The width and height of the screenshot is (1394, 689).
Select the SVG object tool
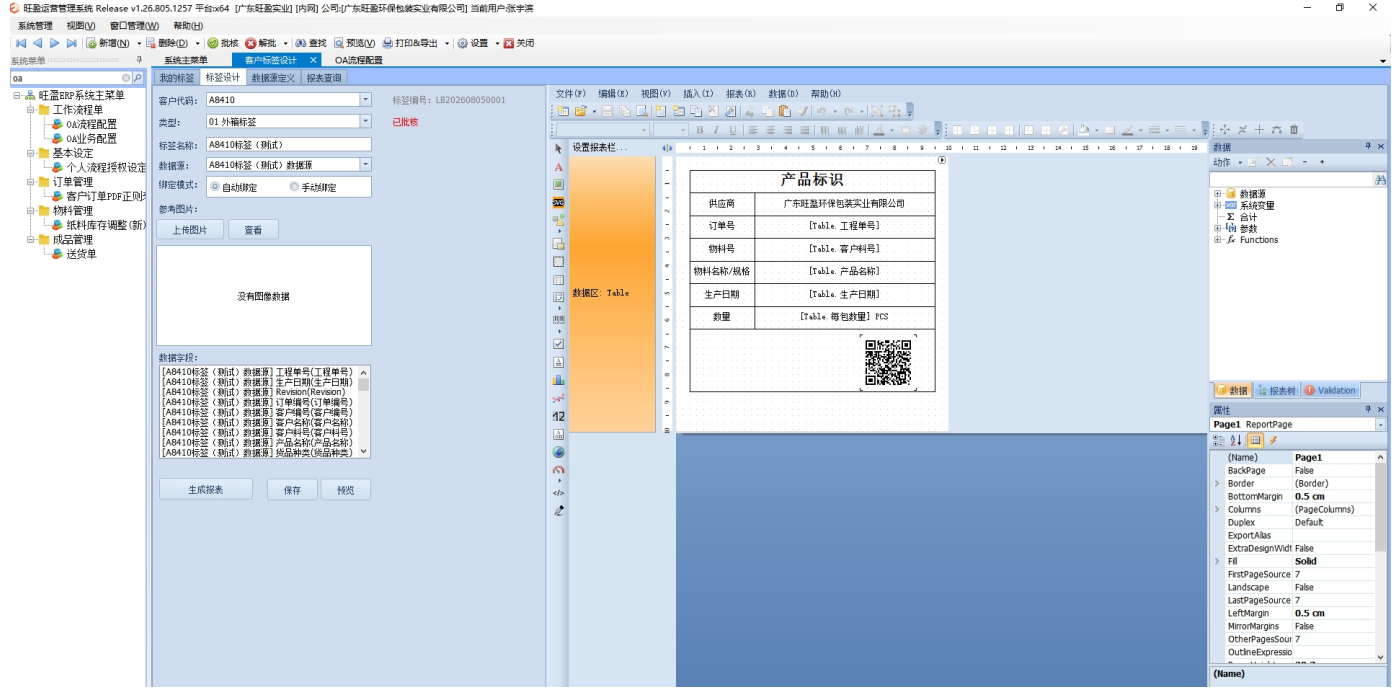tap(559, 201)
